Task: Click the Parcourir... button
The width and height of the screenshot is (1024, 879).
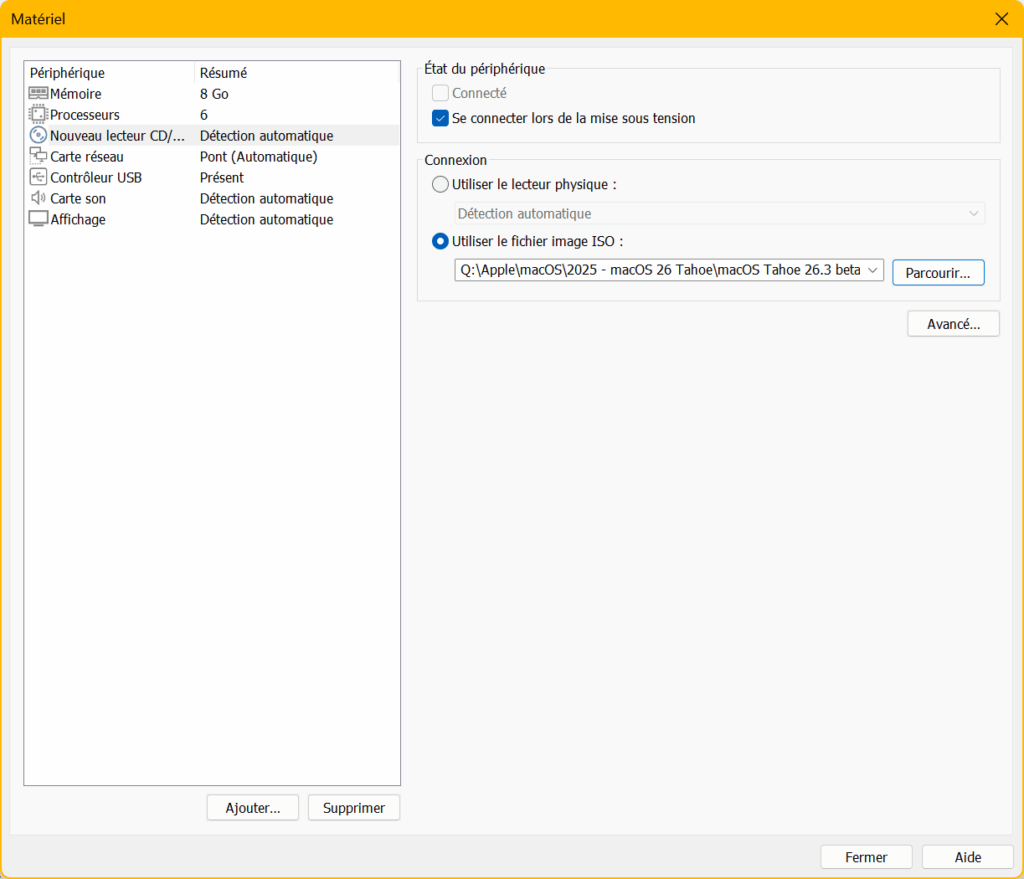Action: pos(938,272)
